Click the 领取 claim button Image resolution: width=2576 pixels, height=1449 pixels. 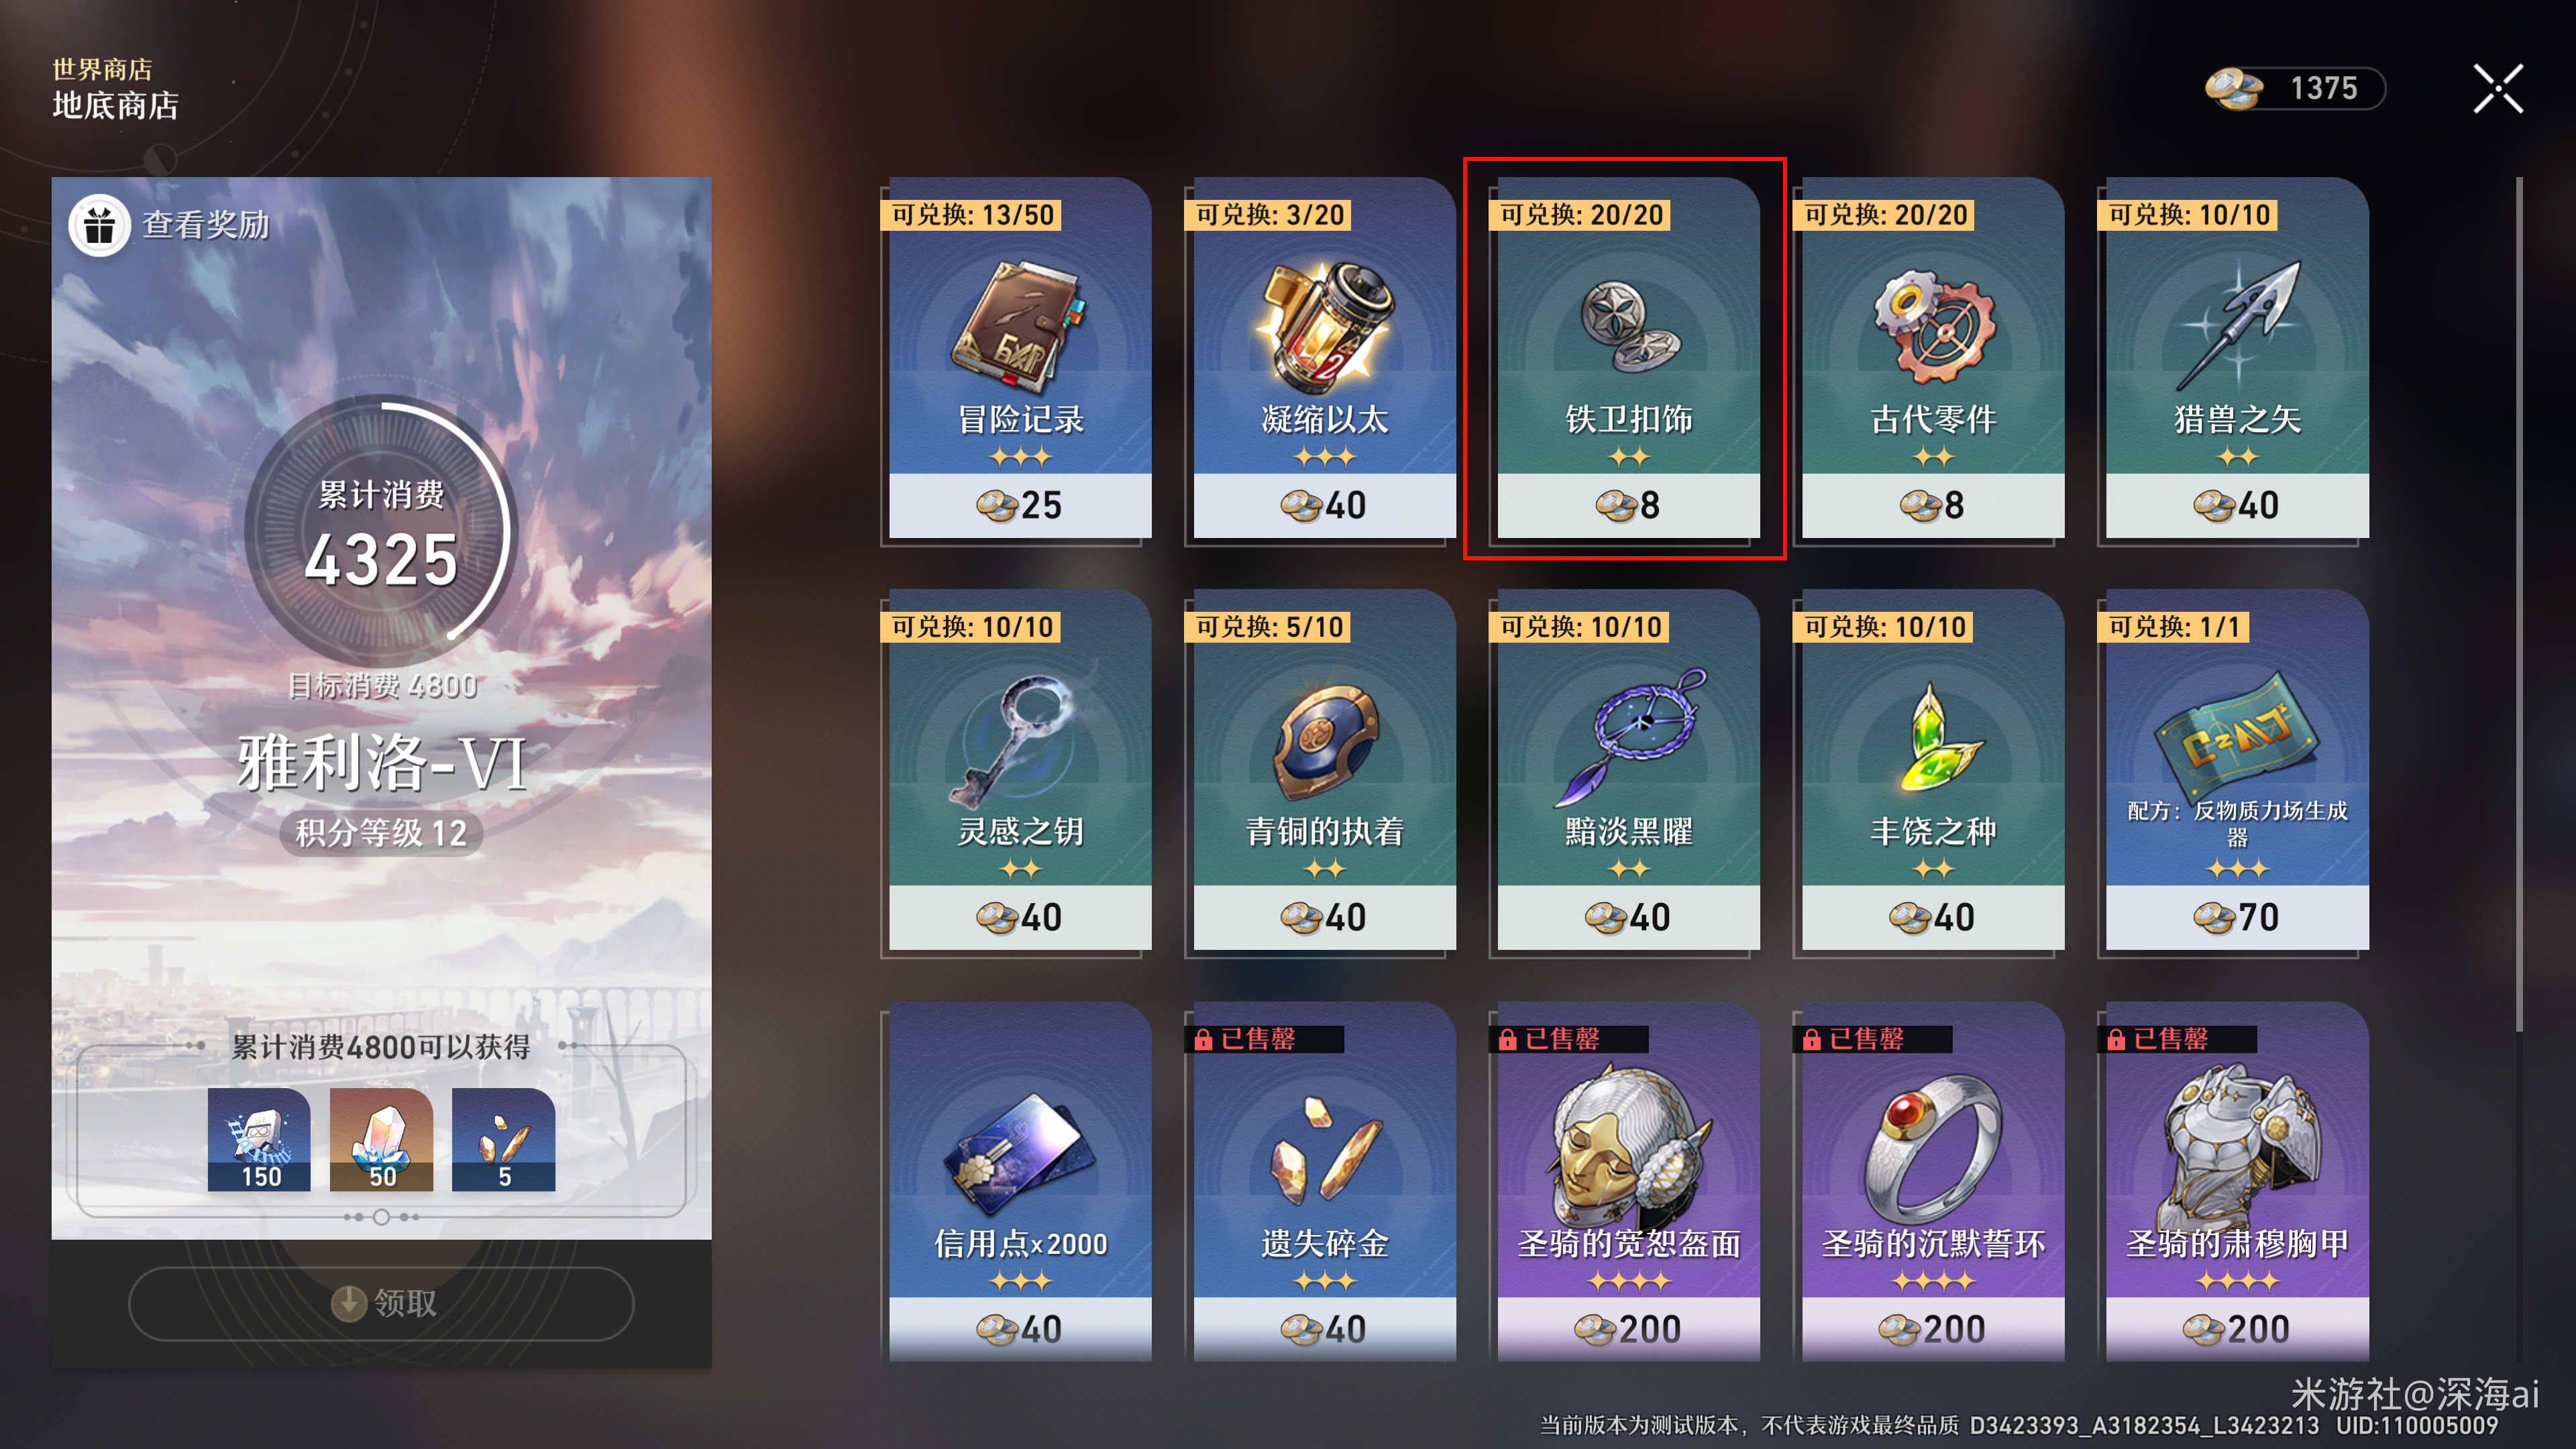coord(381,1303)
